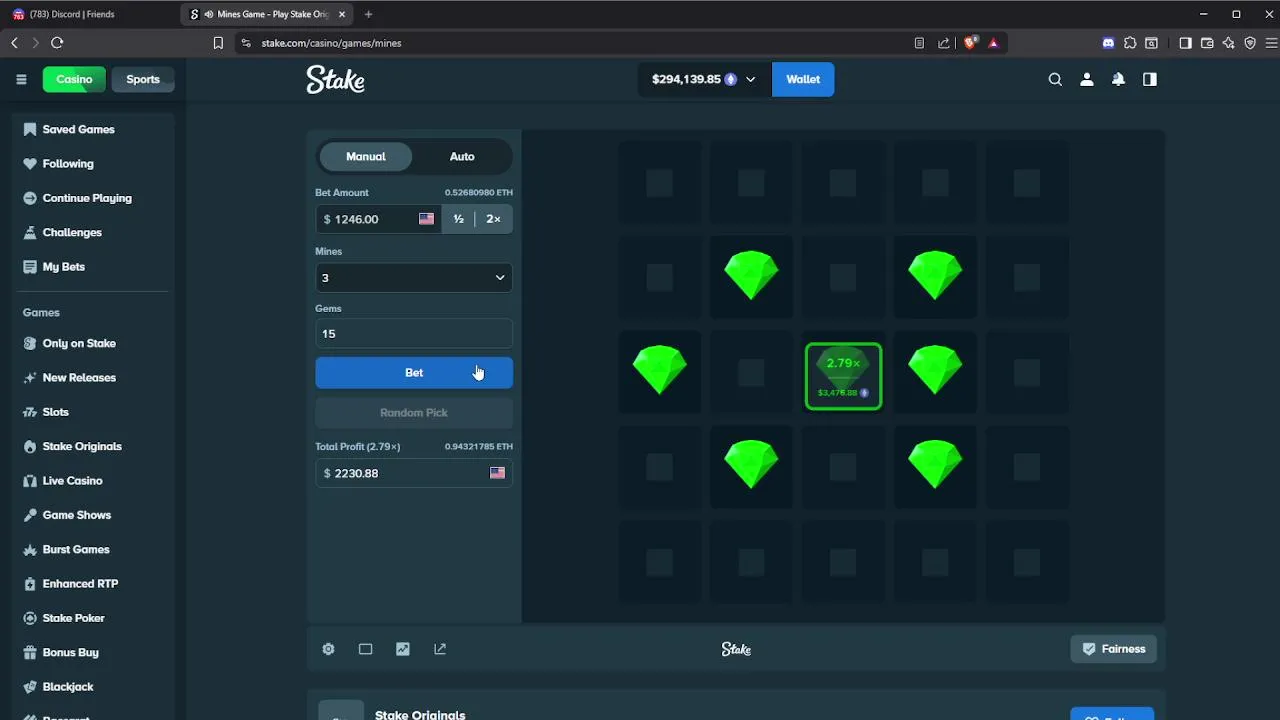Image resolution: width=1280 pixels, height=720 pixels.
Task: Click the Brave VPN shield icon
Action: [1250, 43]
